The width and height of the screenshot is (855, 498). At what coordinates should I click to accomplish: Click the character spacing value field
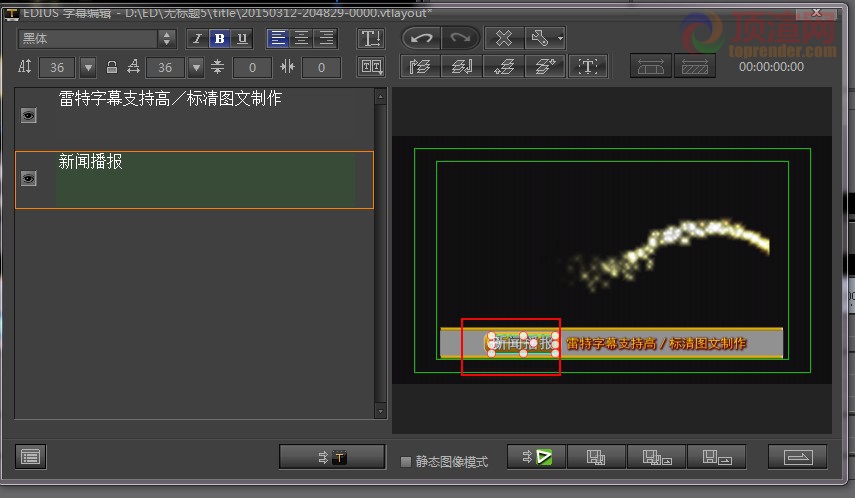[x=321, y=68]
